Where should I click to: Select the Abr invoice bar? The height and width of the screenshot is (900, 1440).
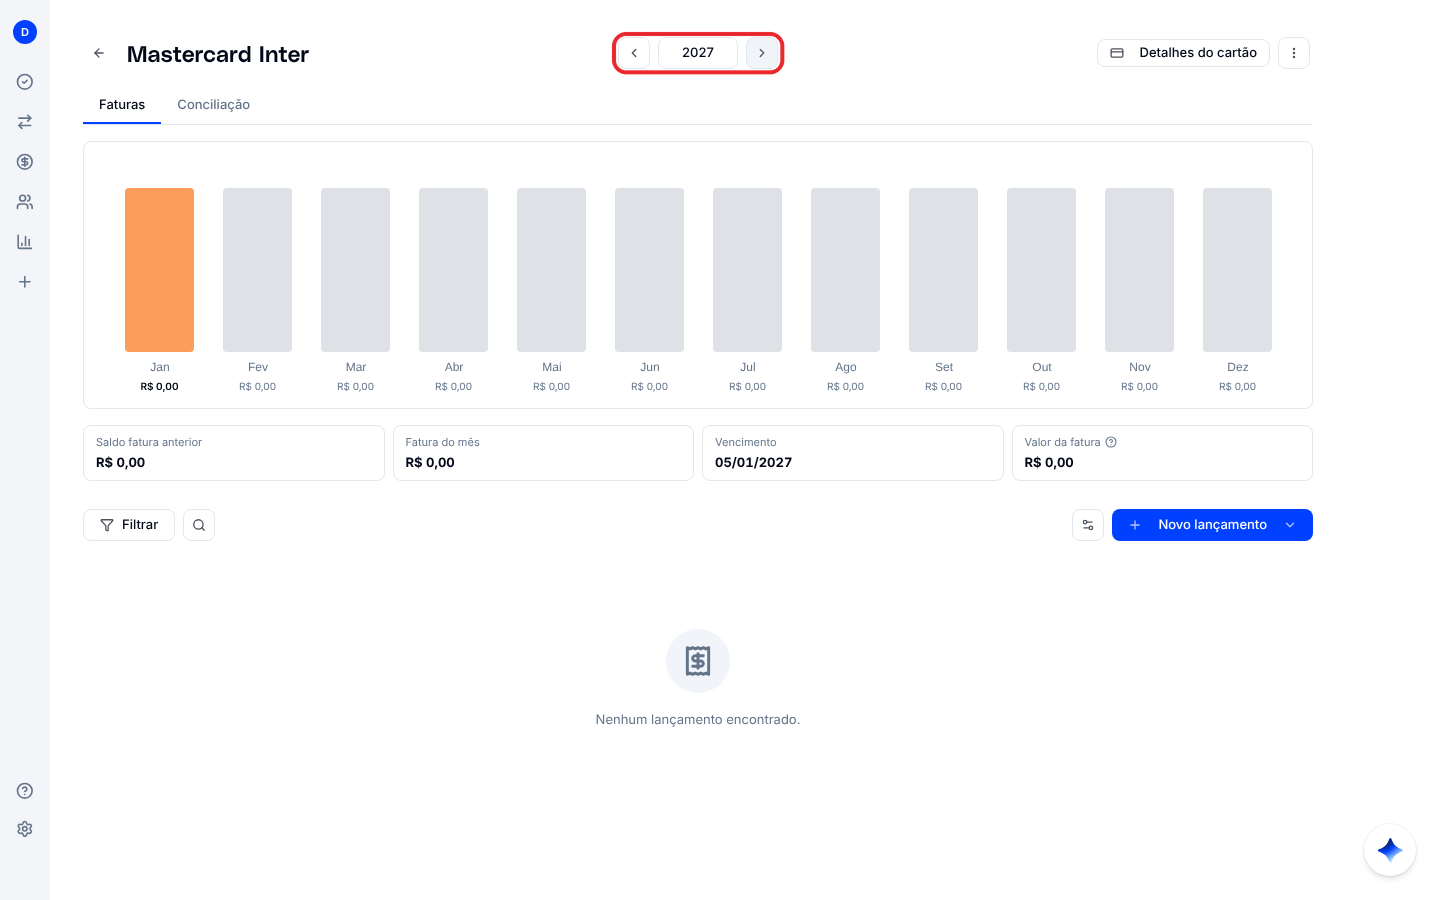click(454, 270)
